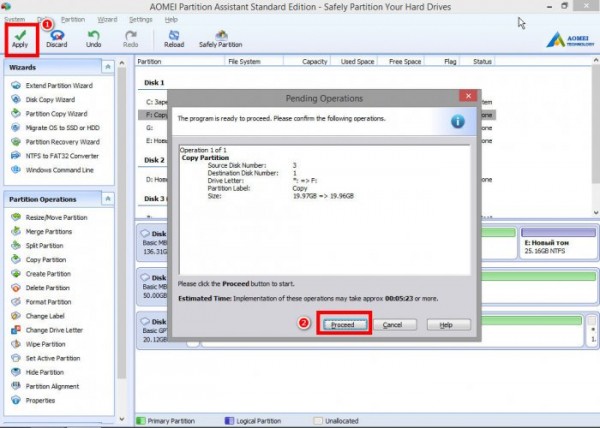Viewport: 600px width, 428px height.
Task: Start the Partition Copy Wizard
Action: (x=49, y=114)
